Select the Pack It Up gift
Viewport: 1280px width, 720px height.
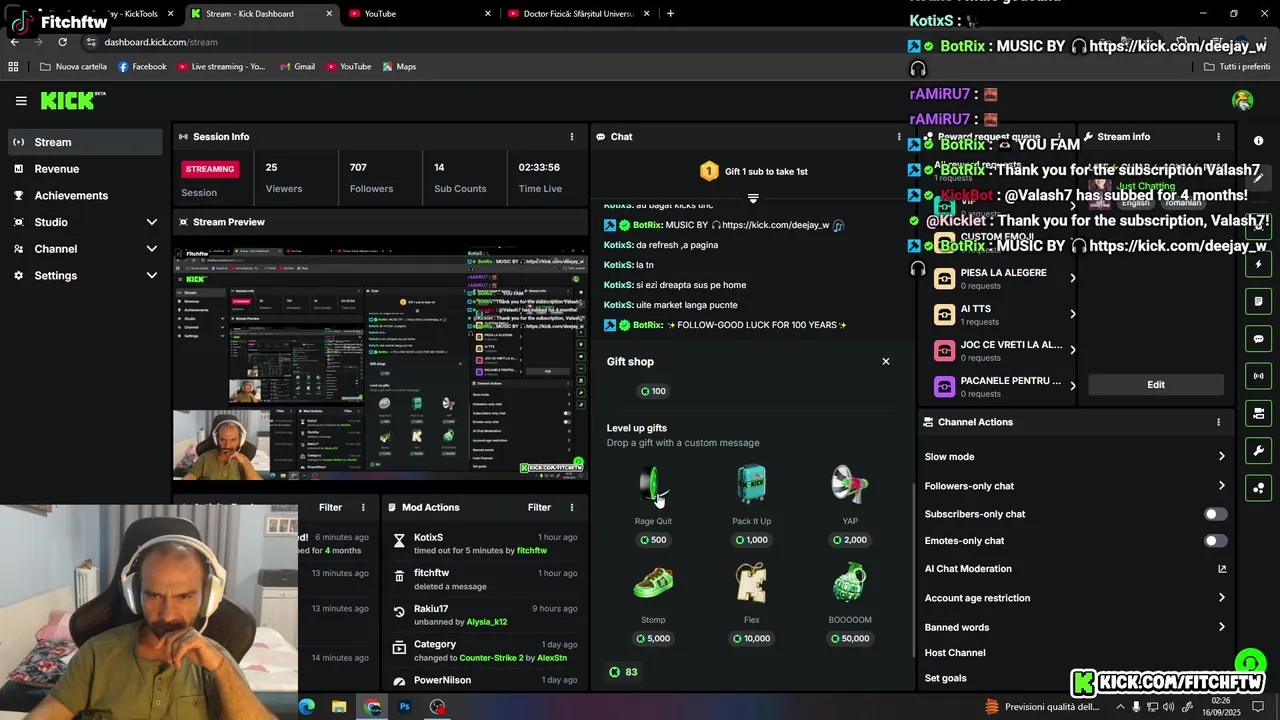tap(751, 505)
